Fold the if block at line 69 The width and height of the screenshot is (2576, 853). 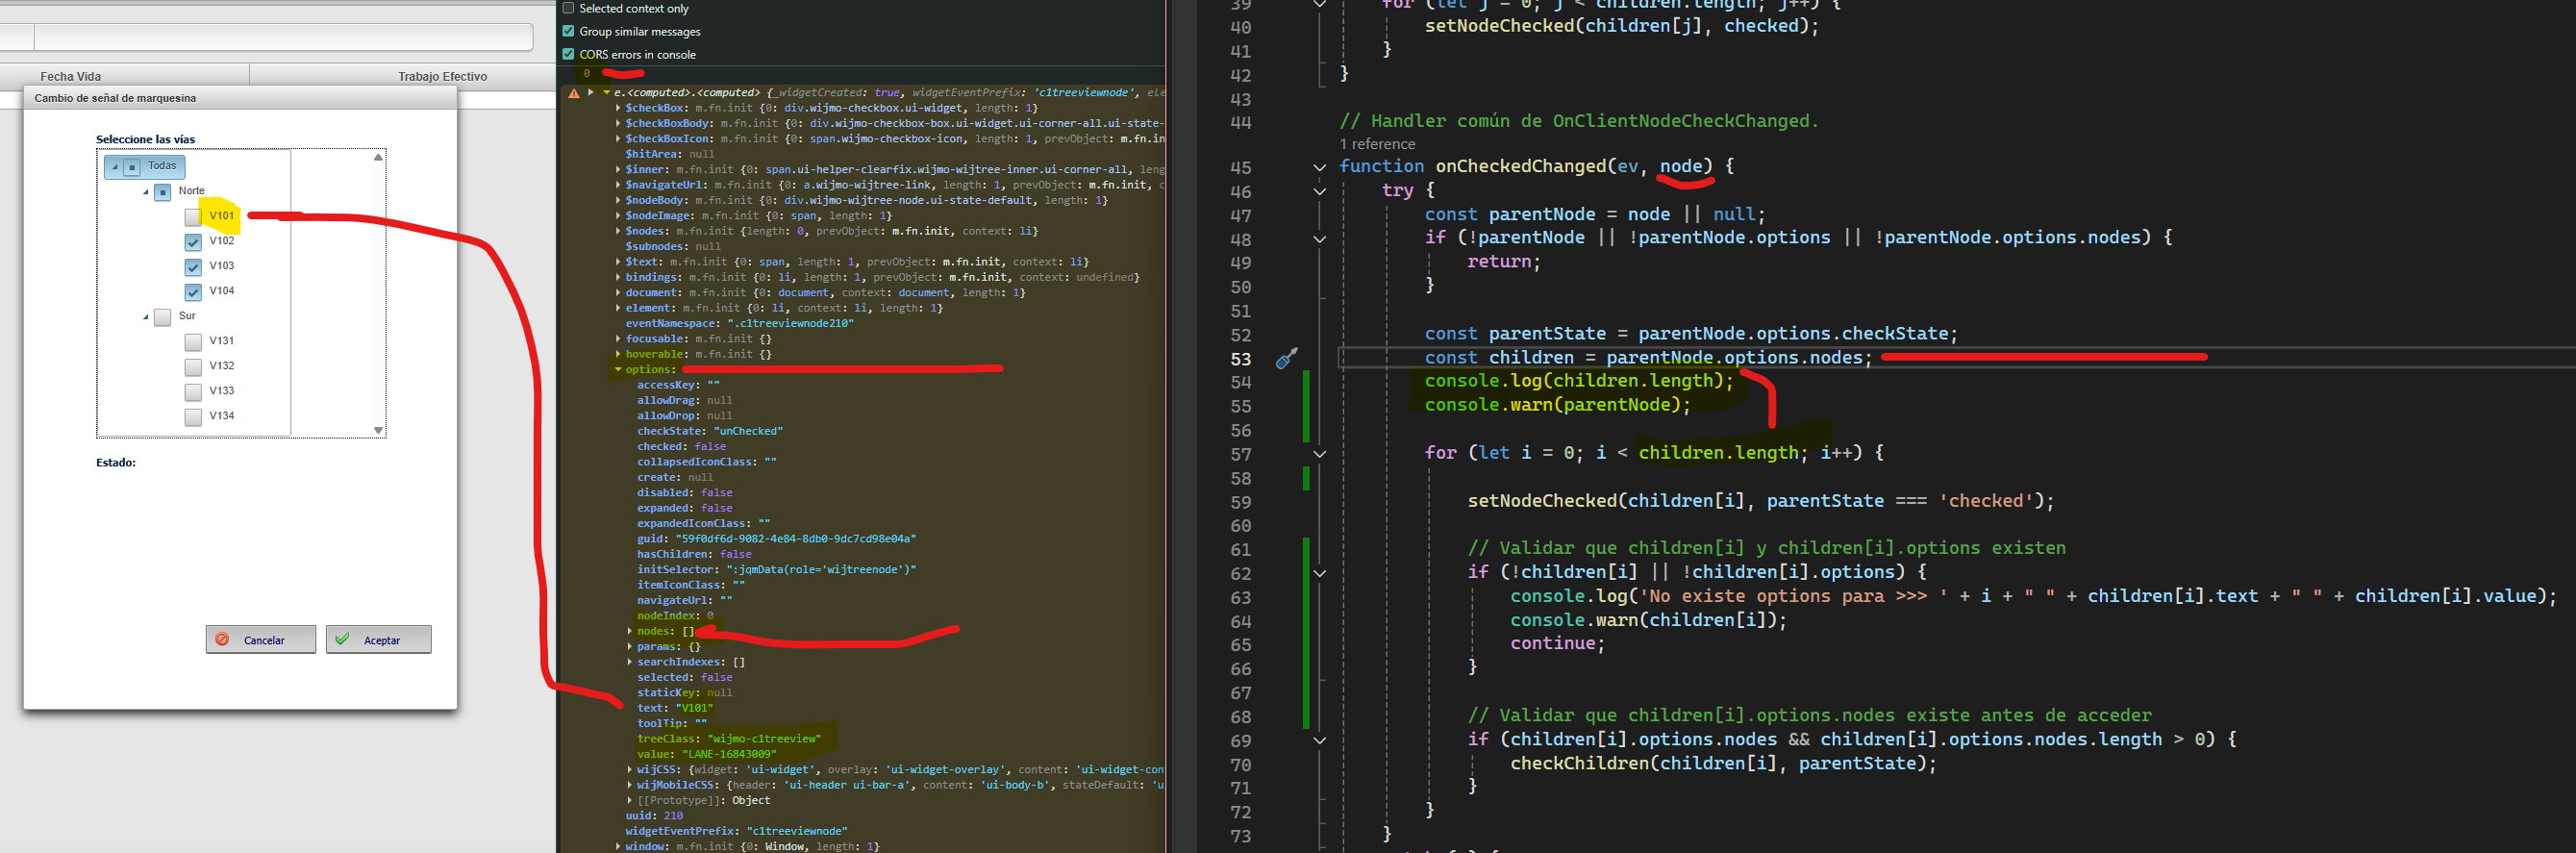point(1319,741)
